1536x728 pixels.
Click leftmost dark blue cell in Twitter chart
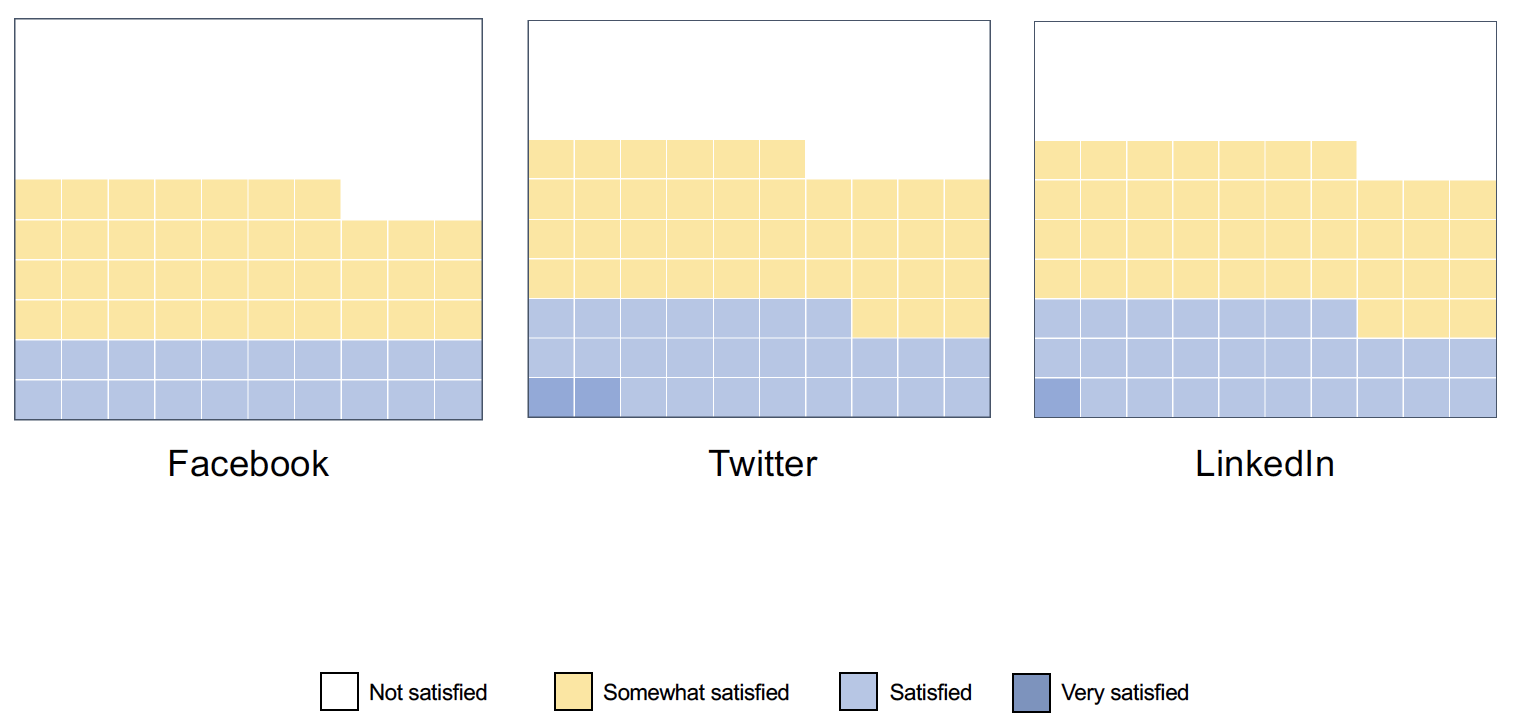point(551,397)
